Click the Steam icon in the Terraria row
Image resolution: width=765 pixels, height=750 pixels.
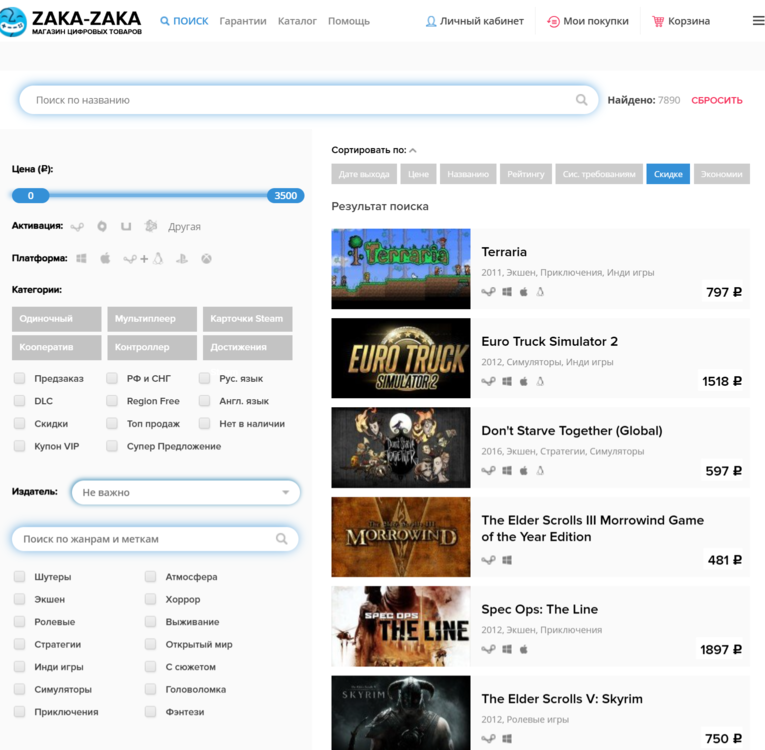[488, 292]
